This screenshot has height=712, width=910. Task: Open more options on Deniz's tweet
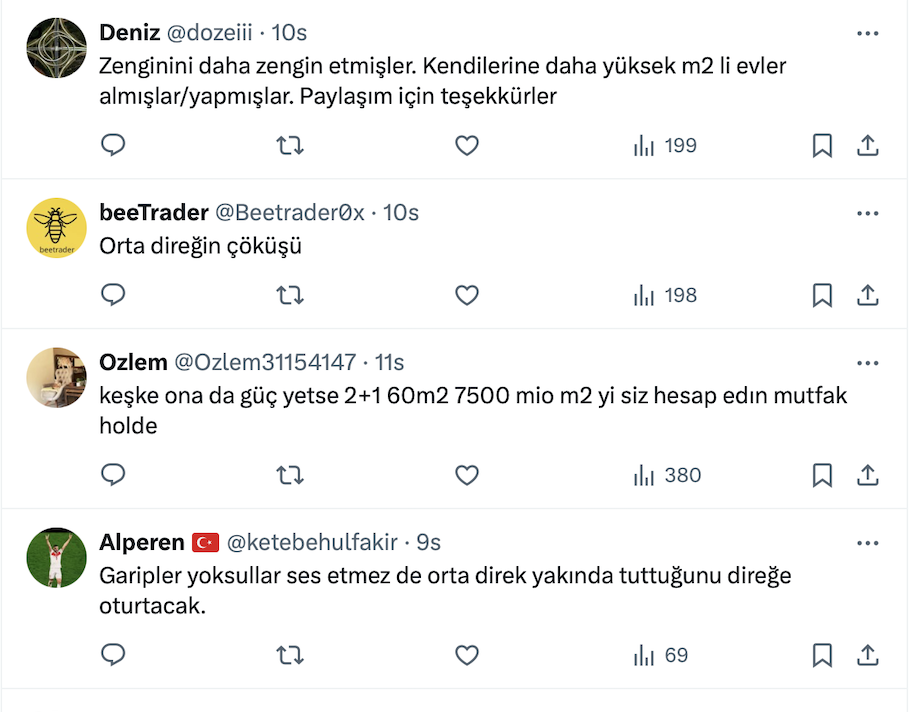[x=868, y=33]
